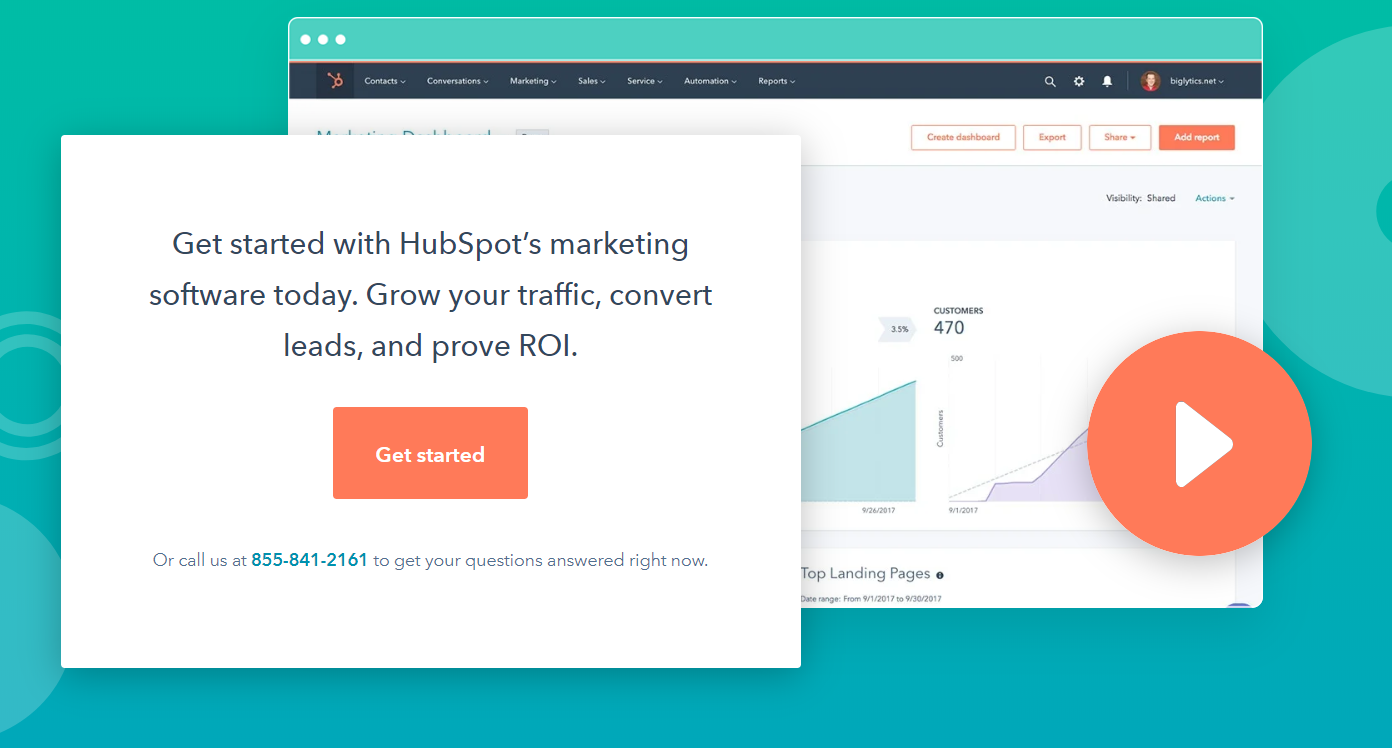Viewport: 1392px width, 748px height.
Task: Click the notifications bell icon
Action: tap(1107, 81)
